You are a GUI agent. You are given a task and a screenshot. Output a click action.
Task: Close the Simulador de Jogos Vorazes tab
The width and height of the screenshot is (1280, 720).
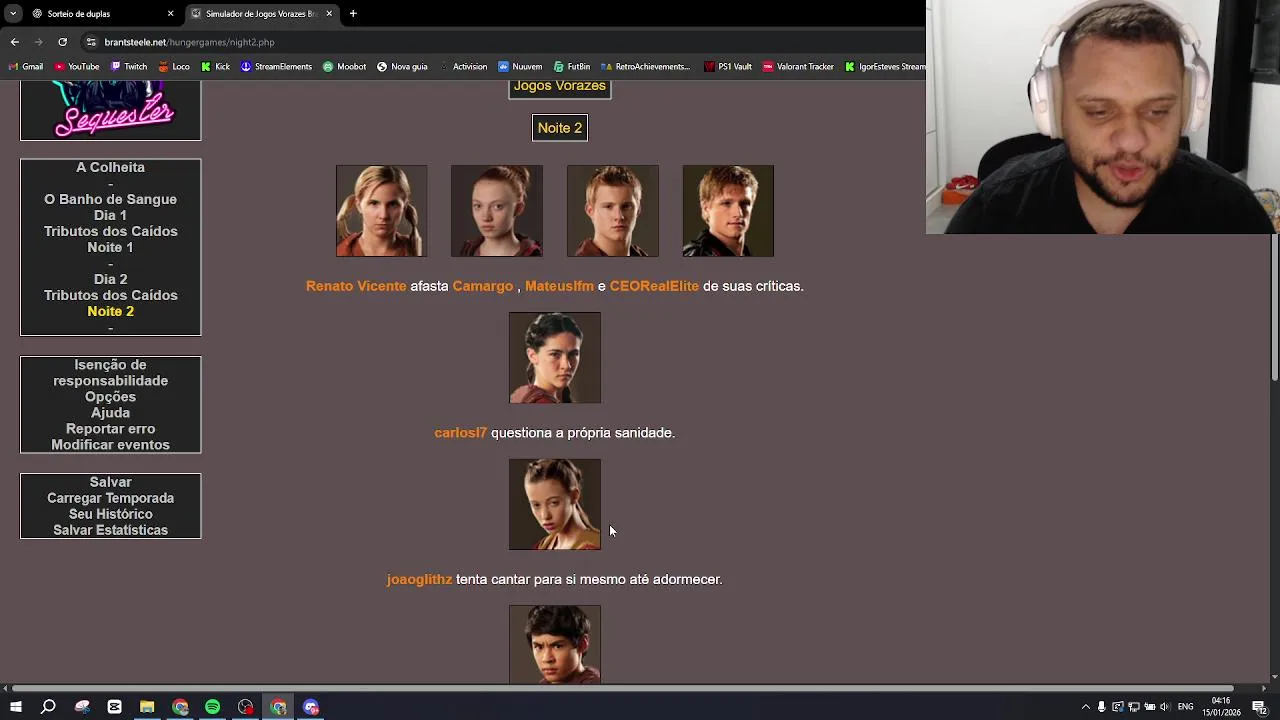click(329, 14)
